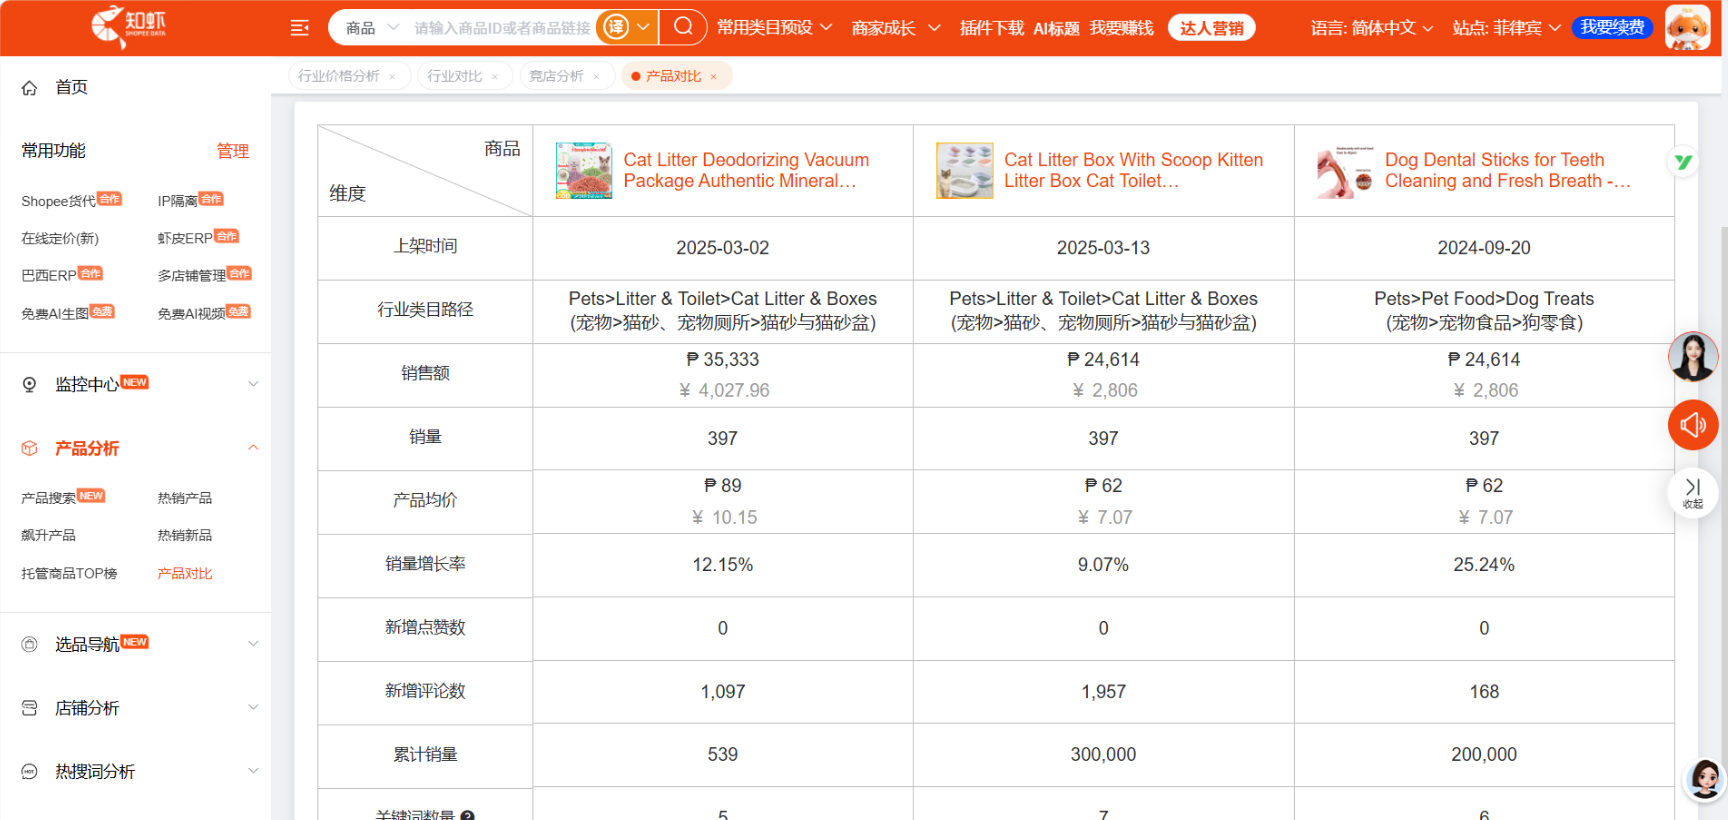1728x820 pixels.
Task: Click the help icon beside 关键词数量
Action: coord(467,815)
